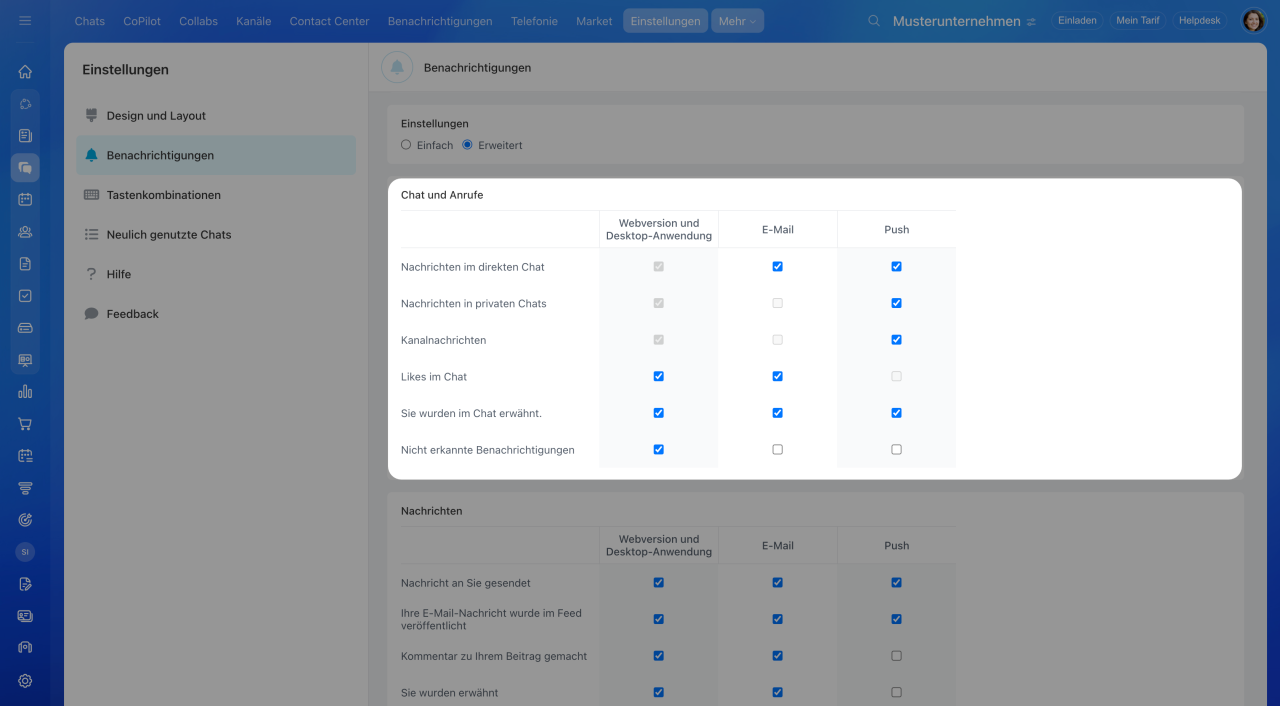Uncheck Push for Kanalnachrichten
Image resolution: width=1280 pixels, height=706 pixels.
coord(896,340)
